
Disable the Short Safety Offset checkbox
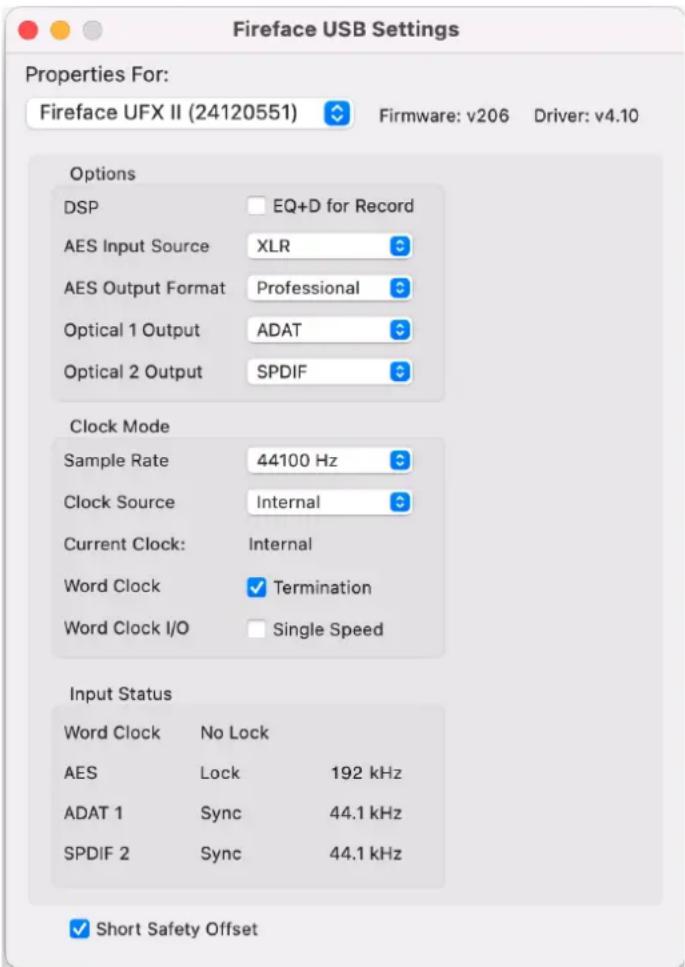pyautogui.click(x=79, y=929)
